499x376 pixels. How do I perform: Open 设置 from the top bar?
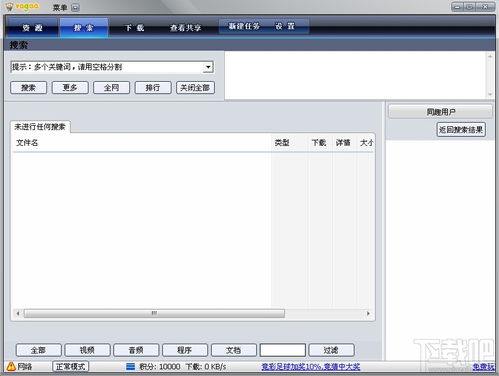click(285, 26)
